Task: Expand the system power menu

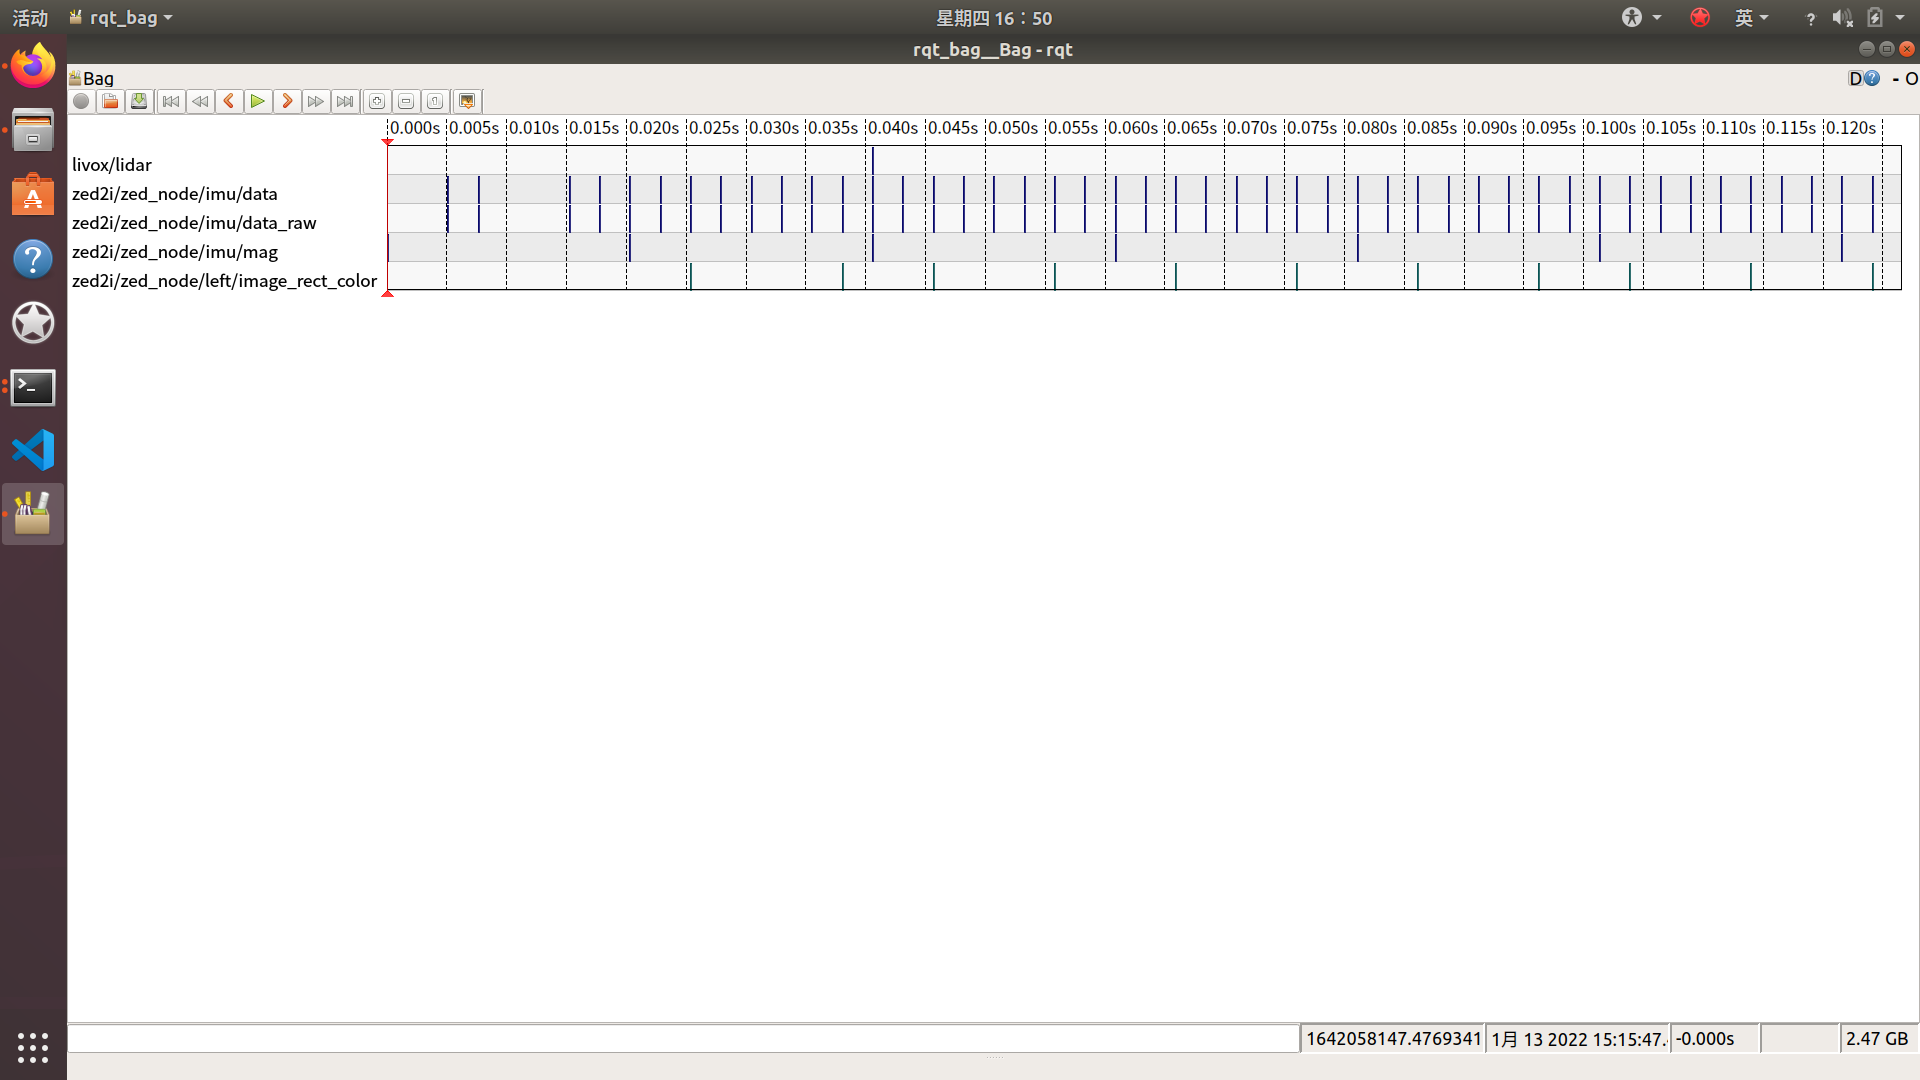Action: click(x=1899, y=17)
